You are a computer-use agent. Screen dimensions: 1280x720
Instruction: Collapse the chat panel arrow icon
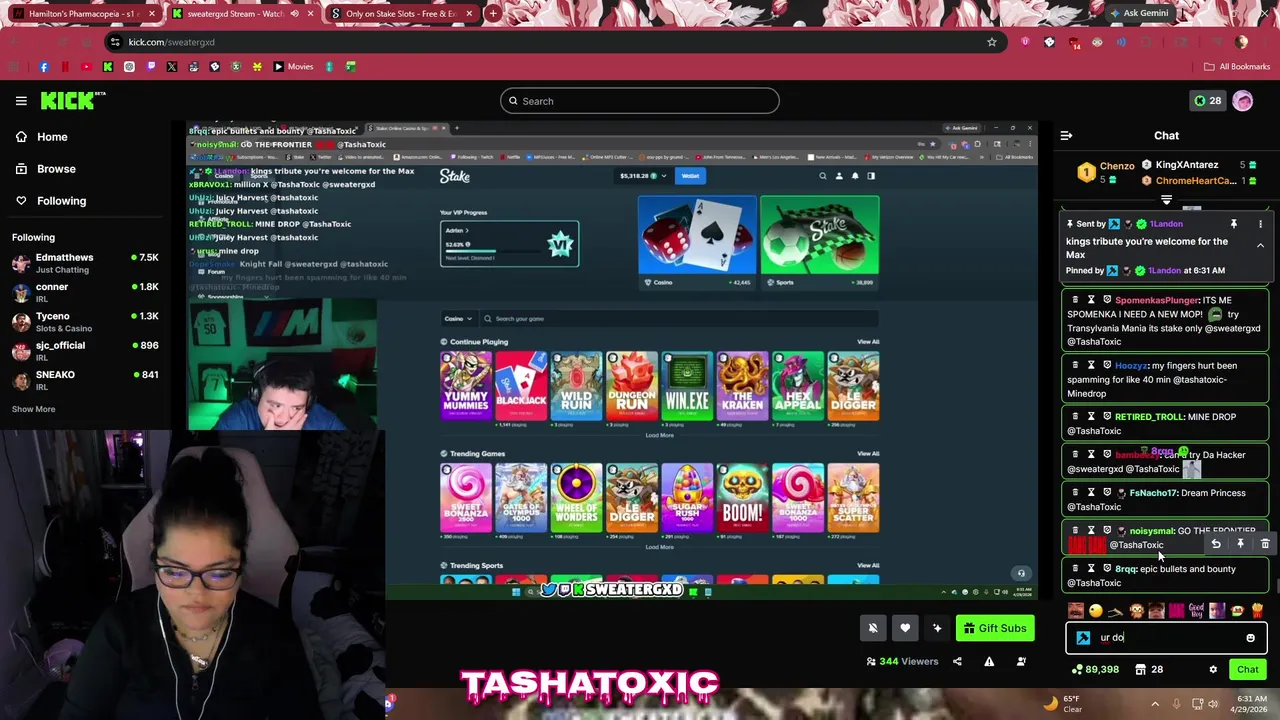(1066, 136)
